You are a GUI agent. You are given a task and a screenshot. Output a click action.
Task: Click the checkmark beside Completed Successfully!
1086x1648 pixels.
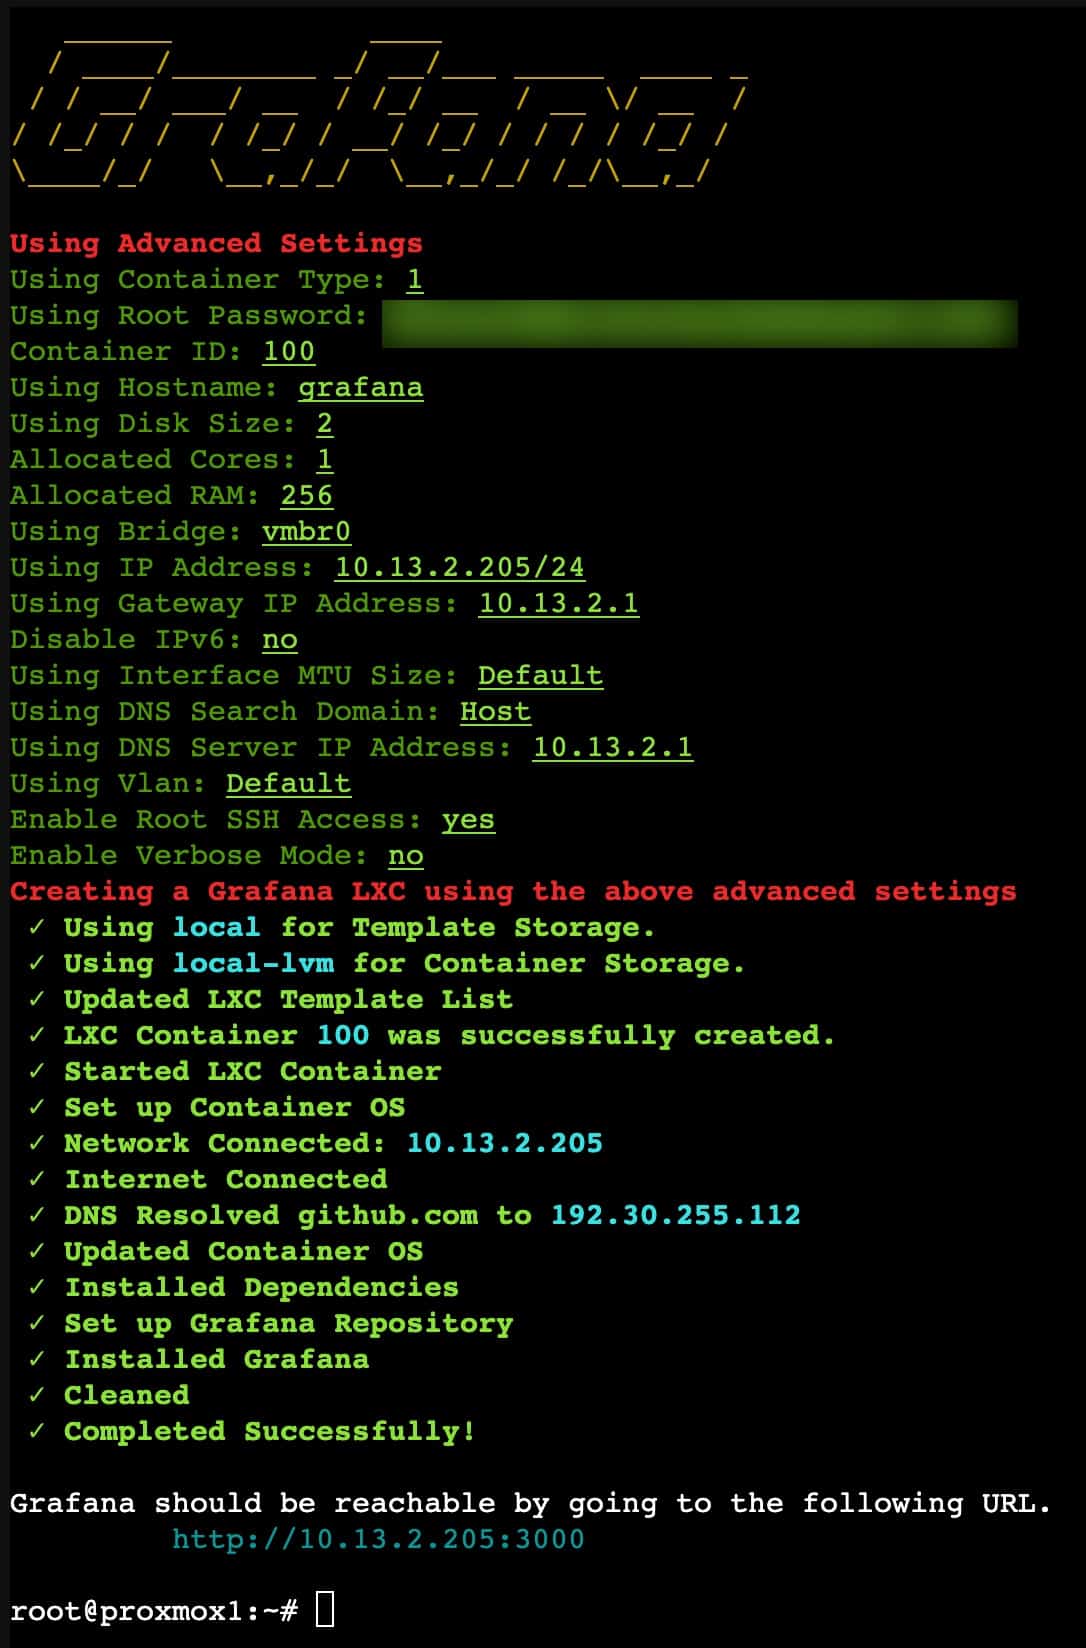pos(37,1431)
